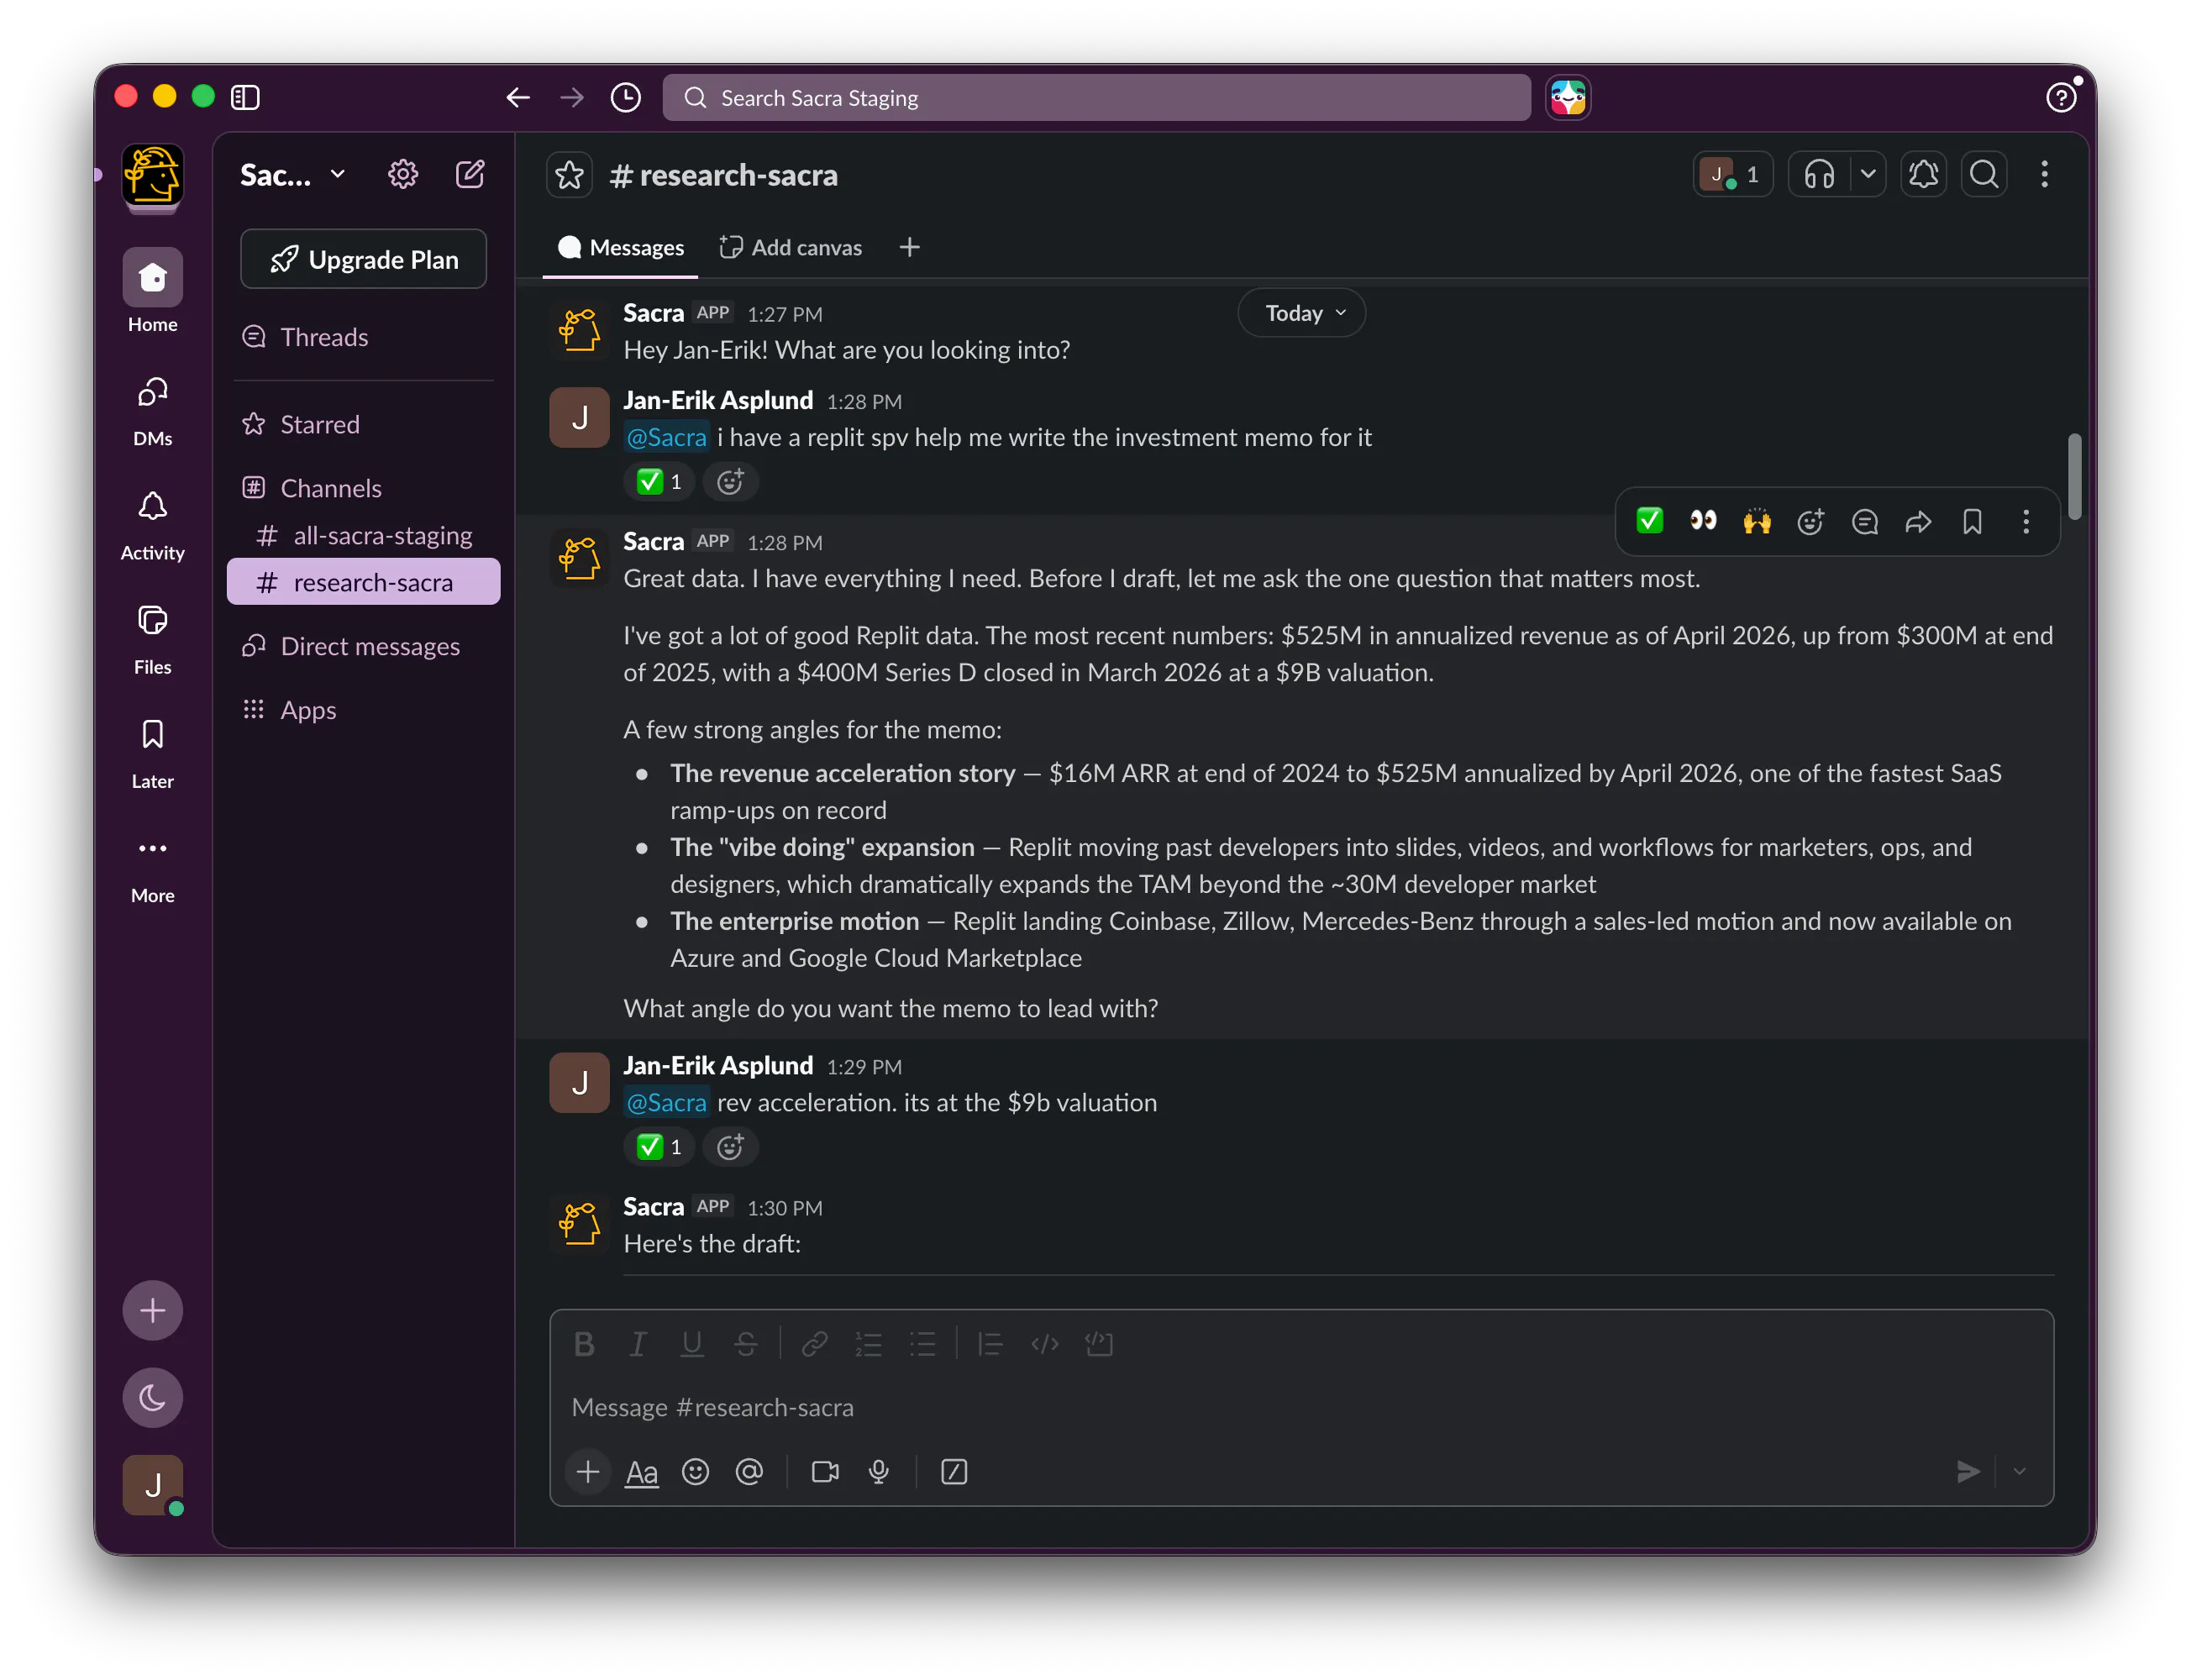Click the message list scrollbar
This screenshot has height=1680, width=2191.
[2074, 477]
